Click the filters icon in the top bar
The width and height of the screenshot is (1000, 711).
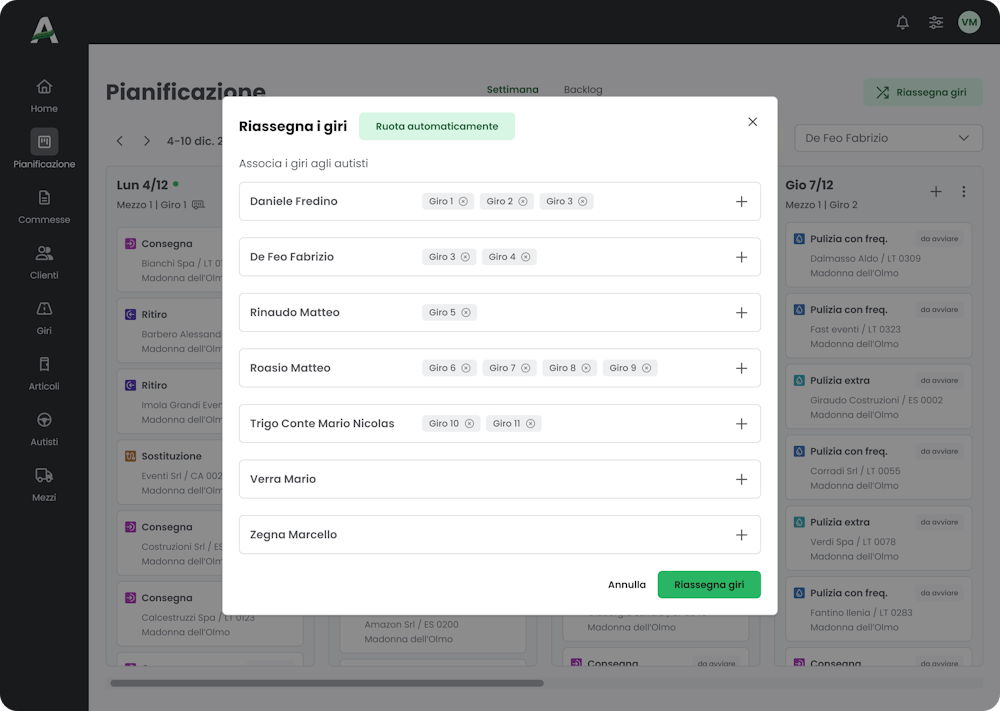936,21
